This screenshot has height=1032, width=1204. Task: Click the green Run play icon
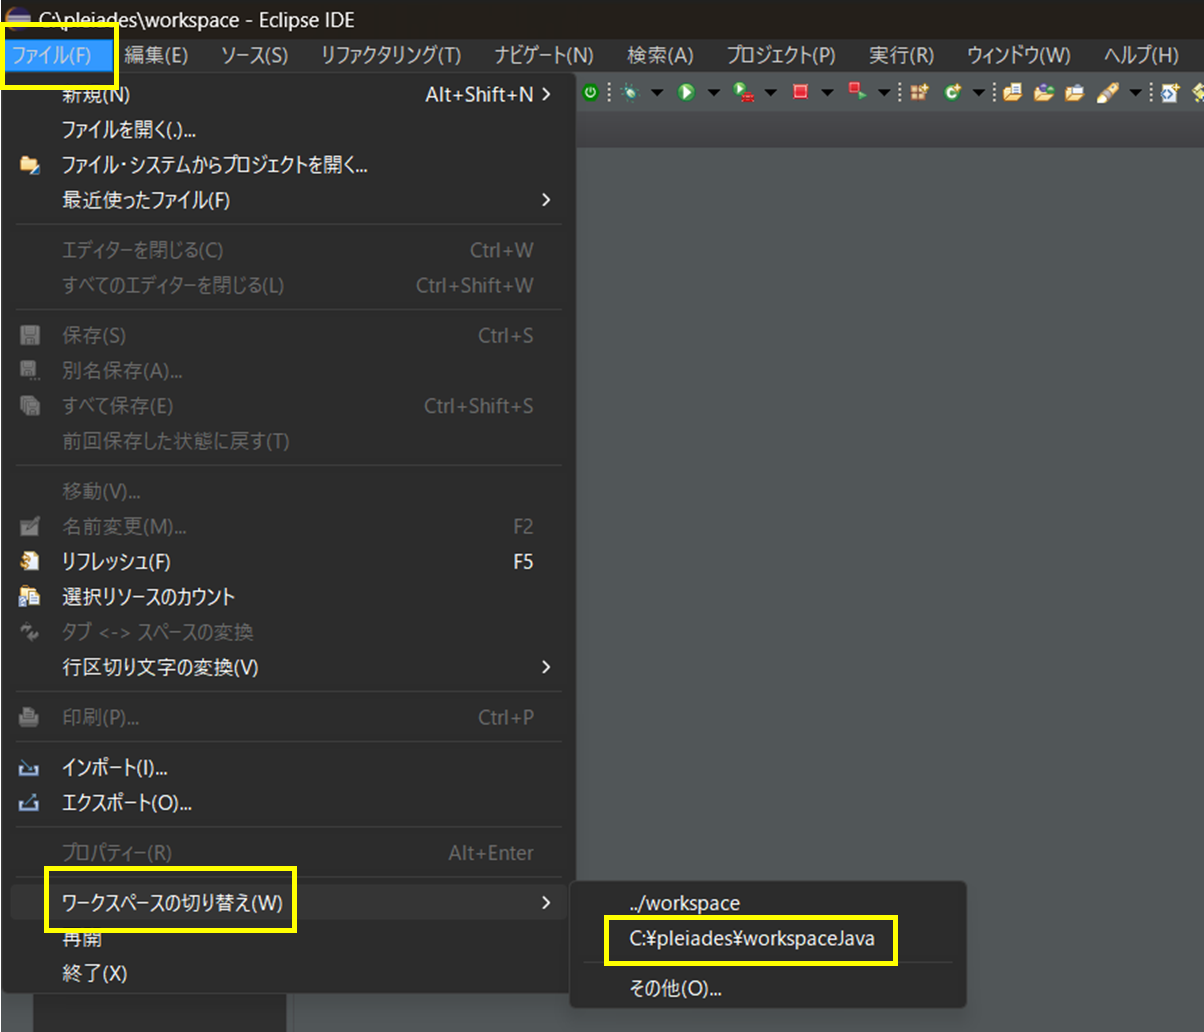click(x=687, y=92)
